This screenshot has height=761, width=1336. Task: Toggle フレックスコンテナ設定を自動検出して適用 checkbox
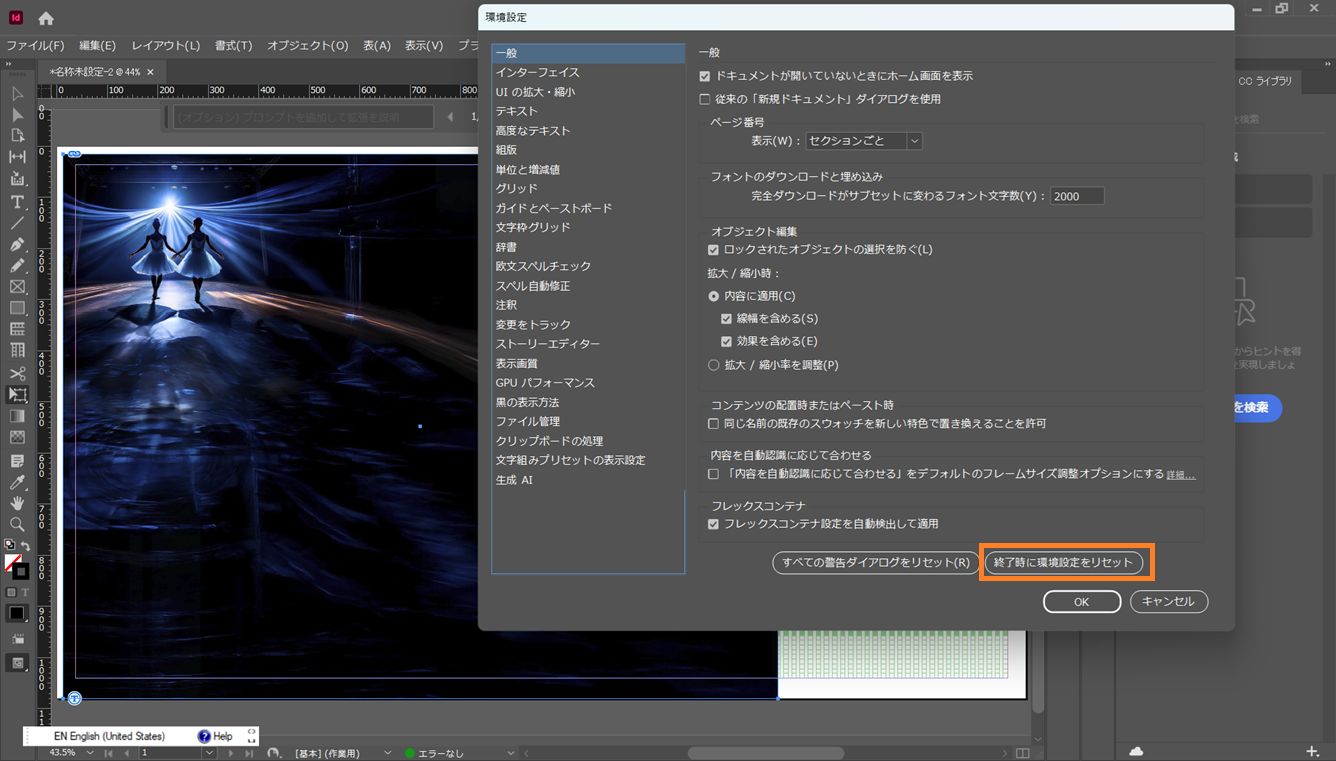[x=713, y=524]
